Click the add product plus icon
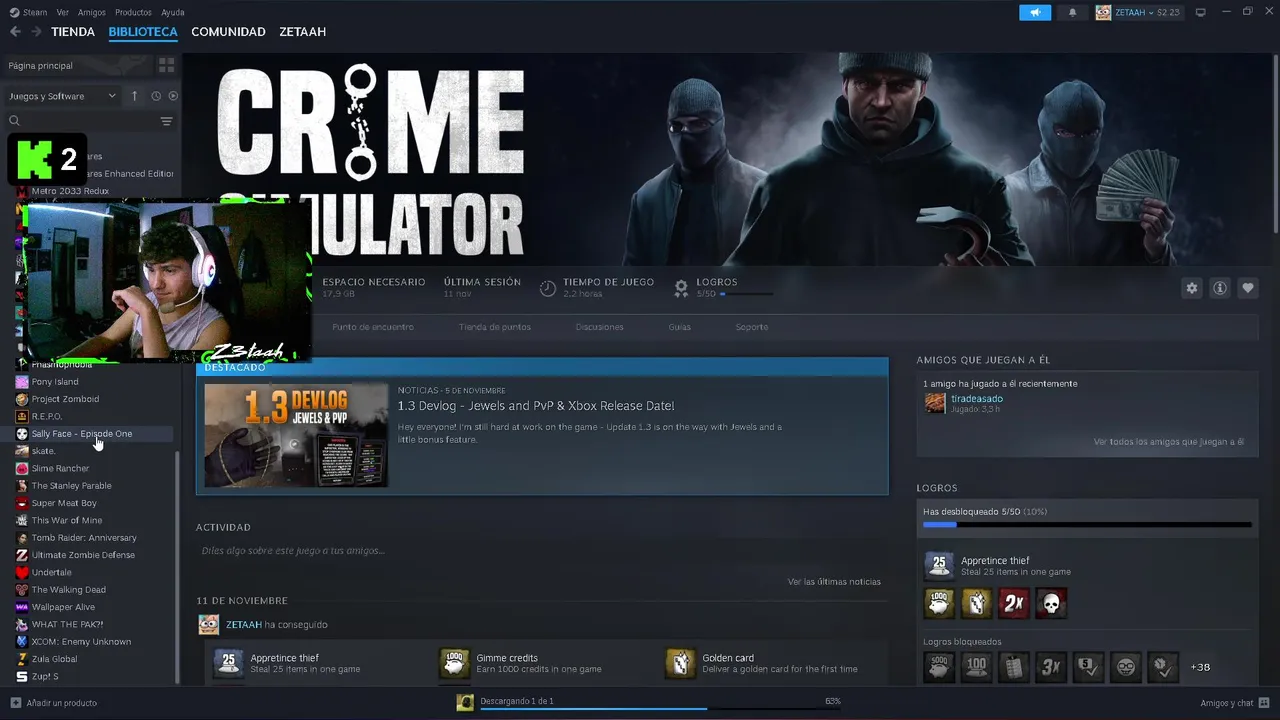The height and width of the screenshot is (720, 1280). click(15, 703)
